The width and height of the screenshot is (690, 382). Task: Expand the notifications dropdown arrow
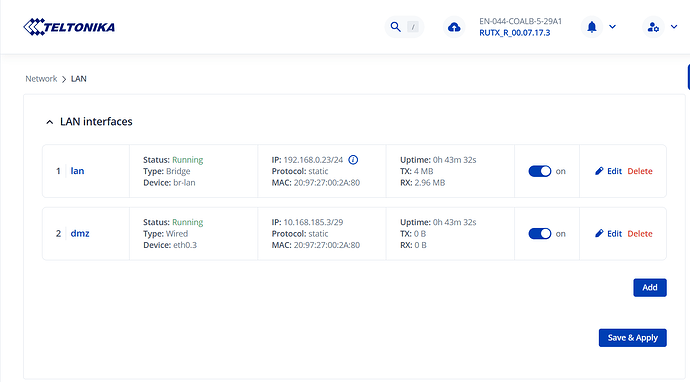612,27
